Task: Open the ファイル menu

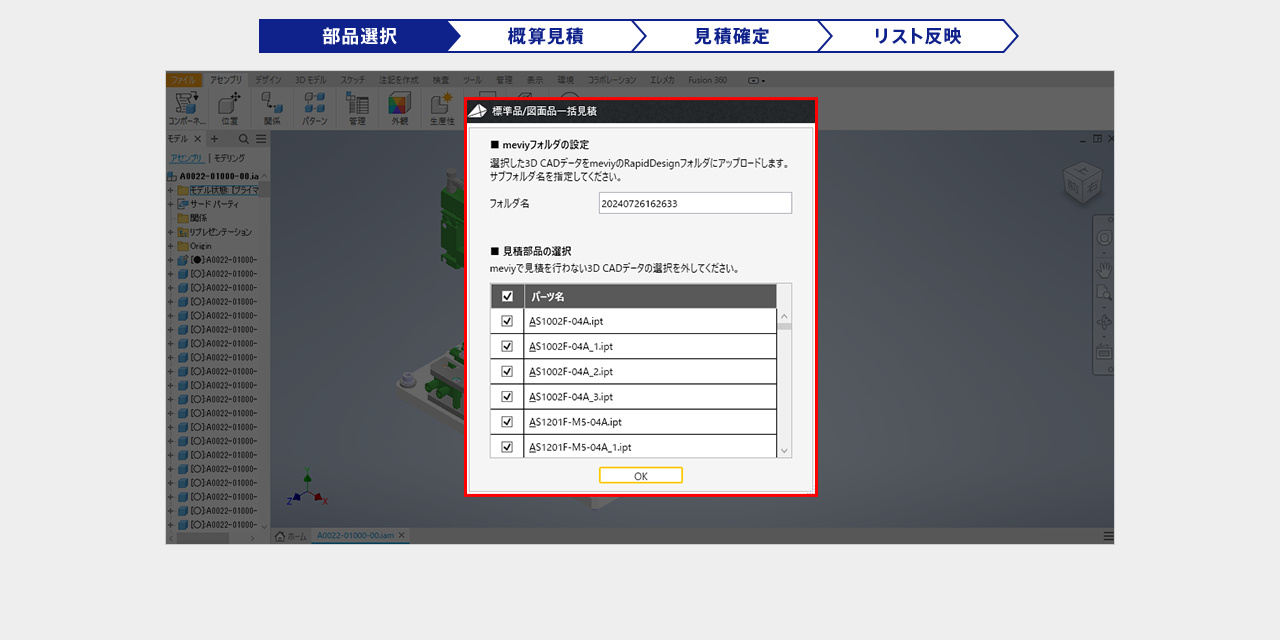Action: point(183,79)
